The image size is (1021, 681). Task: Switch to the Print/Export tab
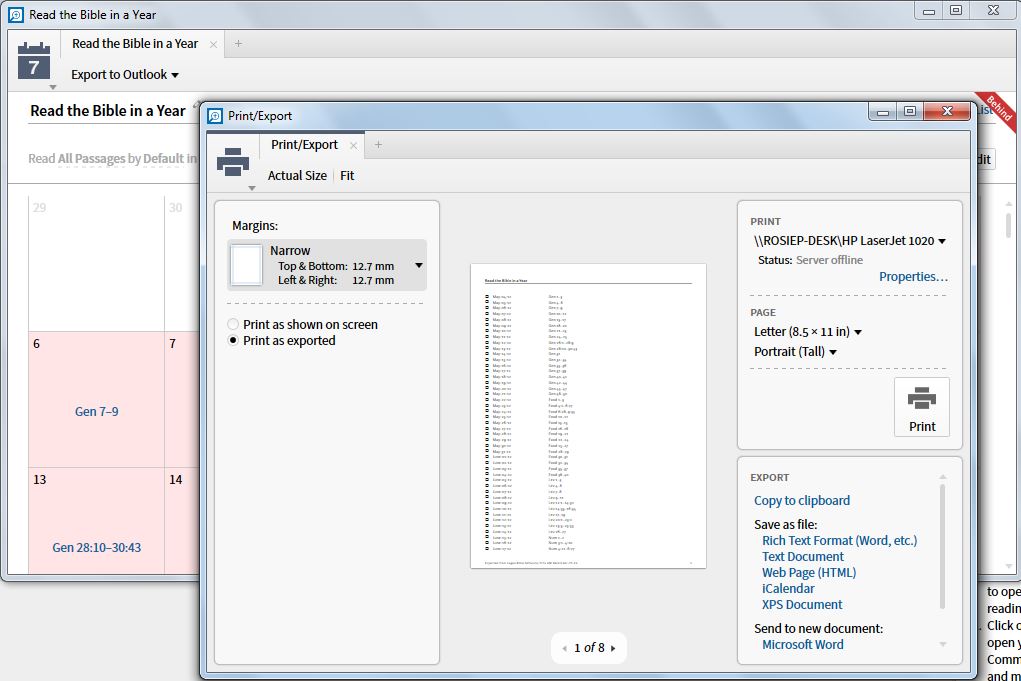(305, 145)
